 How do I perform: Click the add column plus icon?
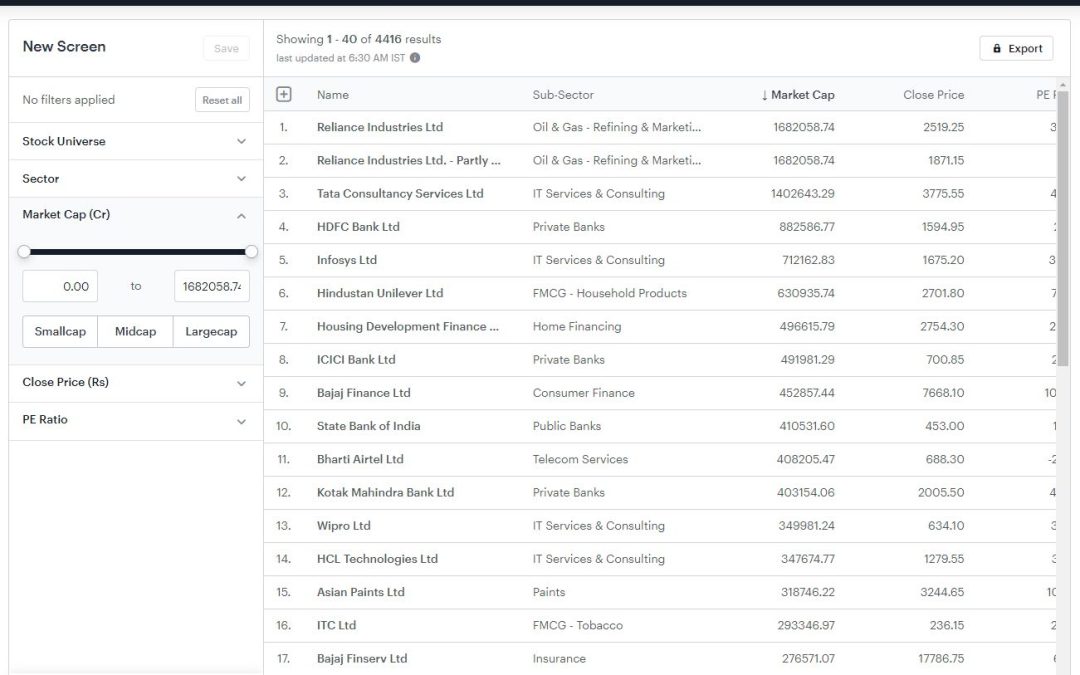pyautogui.click(x=284, y=94)
